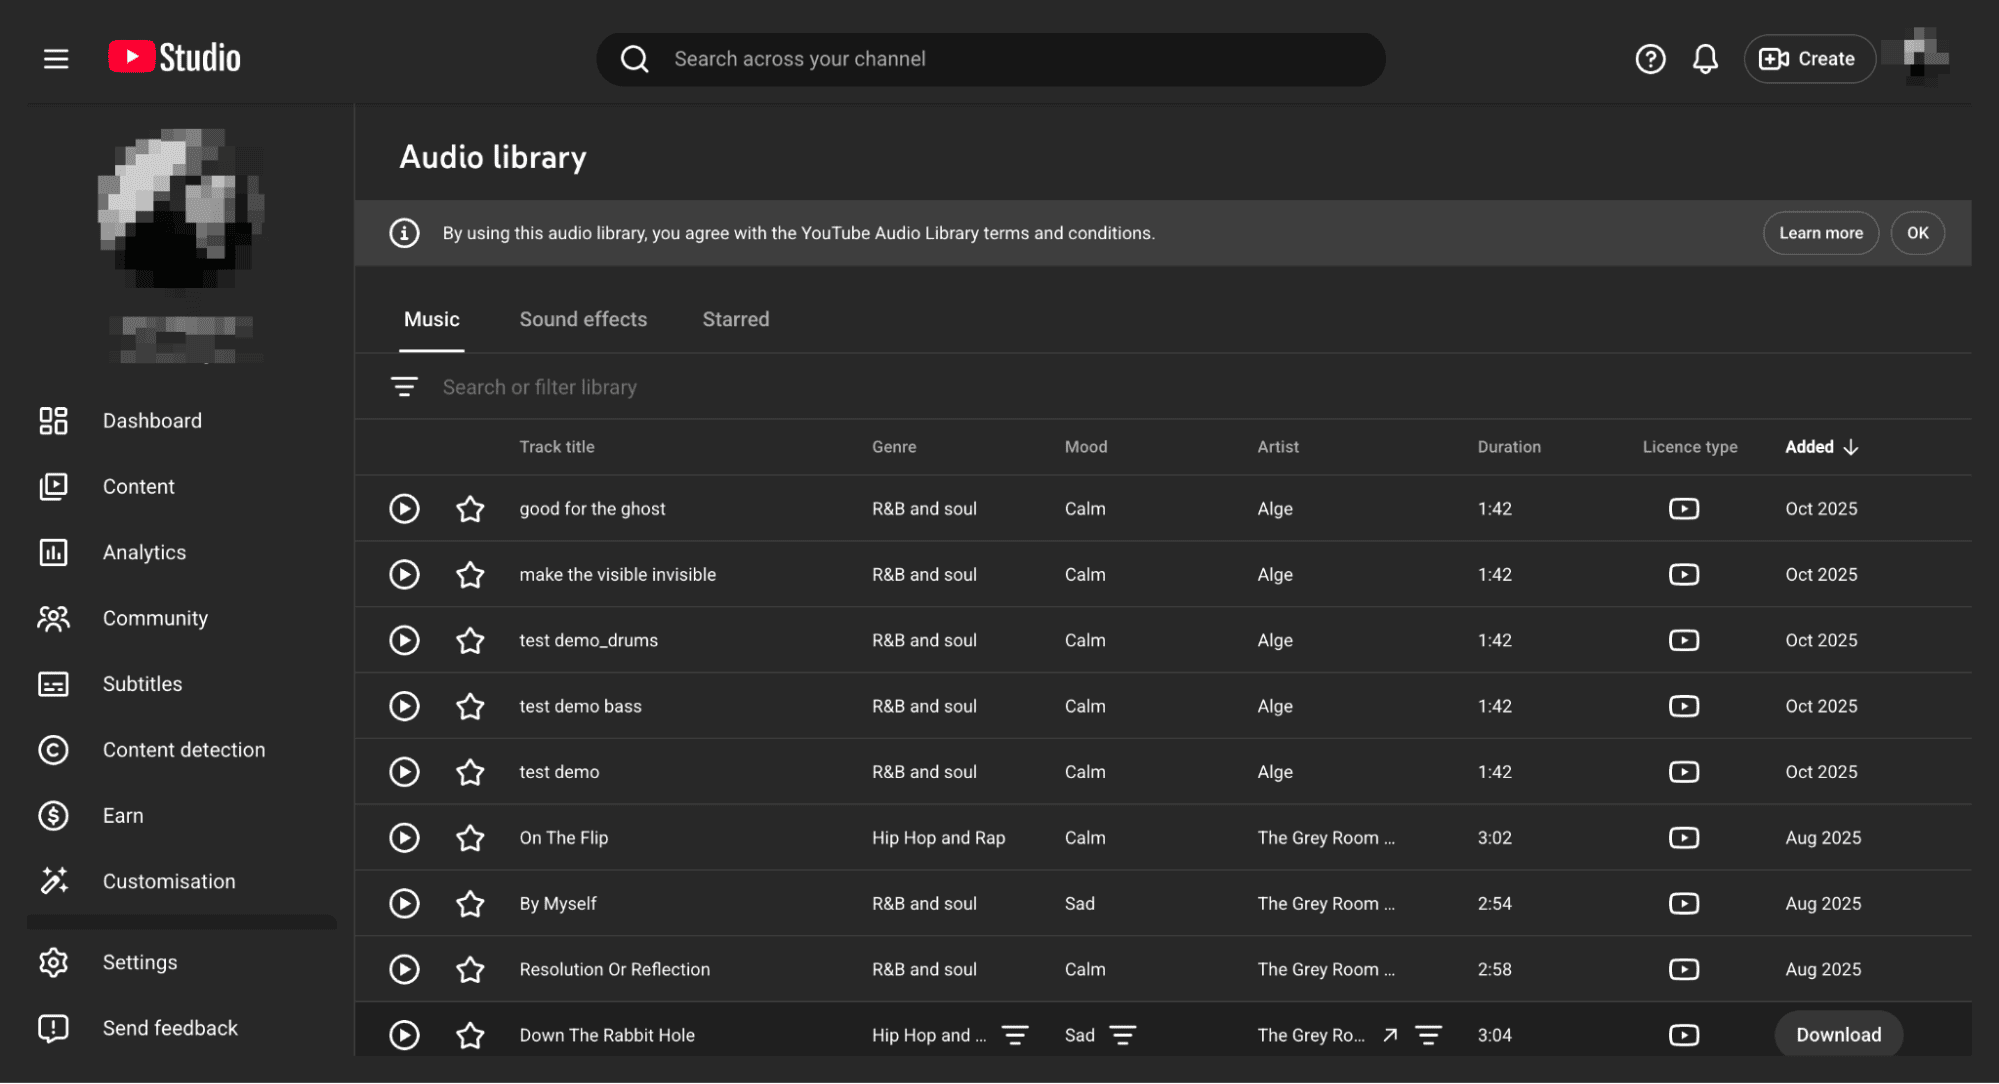This screenshot has width=1999, height=1084.
Task: Play the track By Myself
Action: pyautogui.click(x=404, y=903)
